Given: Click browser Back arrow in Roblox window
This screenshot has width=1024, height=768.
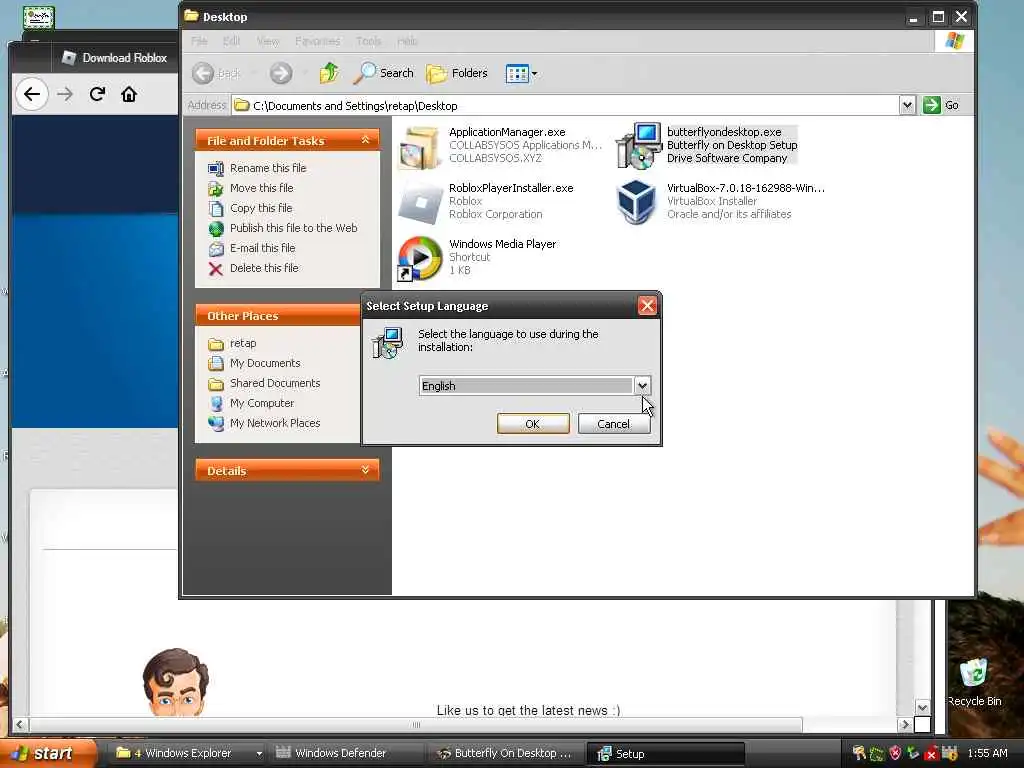Looking at the screenshot, I should pyautogui.click(x=32, y=95).
